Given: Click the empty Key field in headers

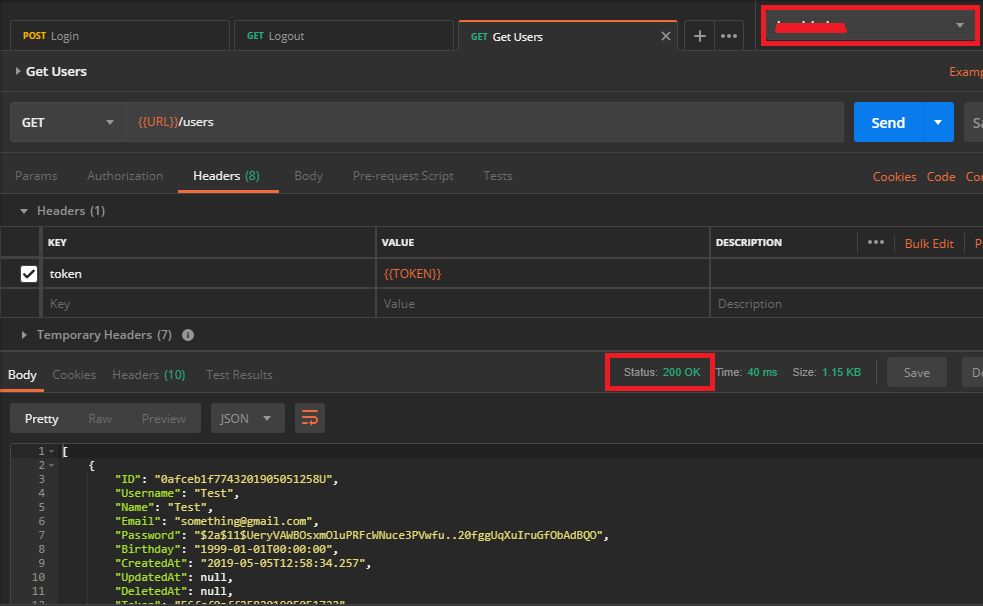Looking at the screenshot, I should coord(209,304).
